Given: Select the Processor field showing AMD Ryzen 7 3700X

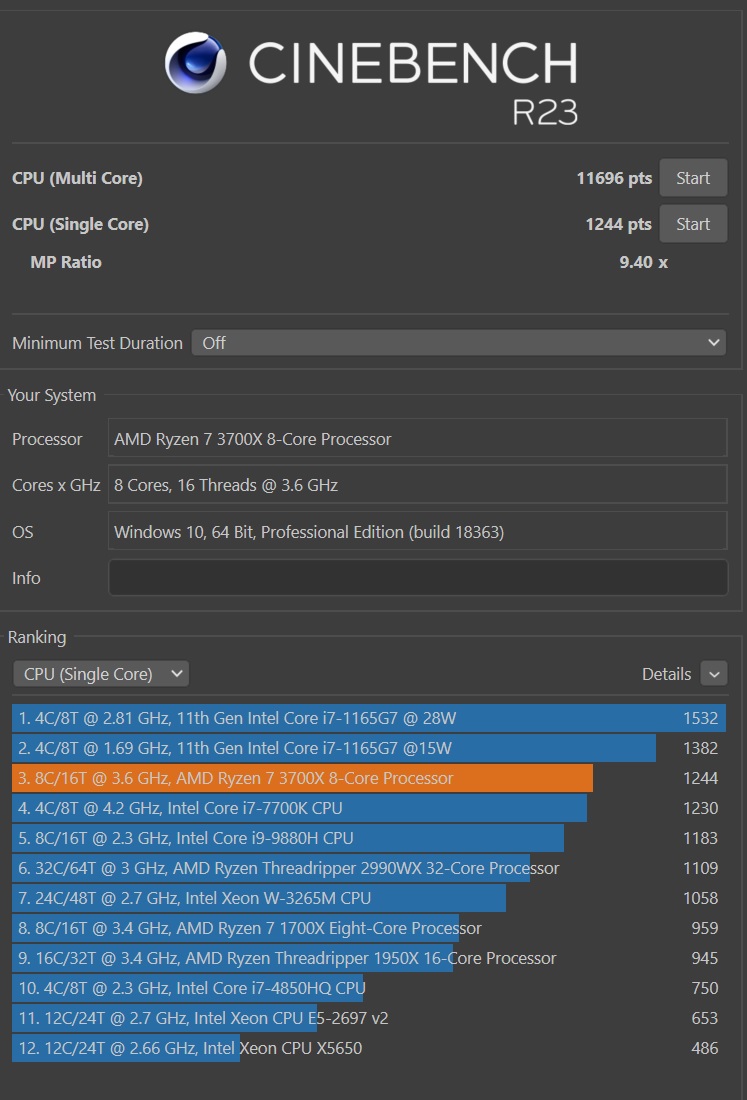Looking at the screenshot, I should (x=417, y=438).
